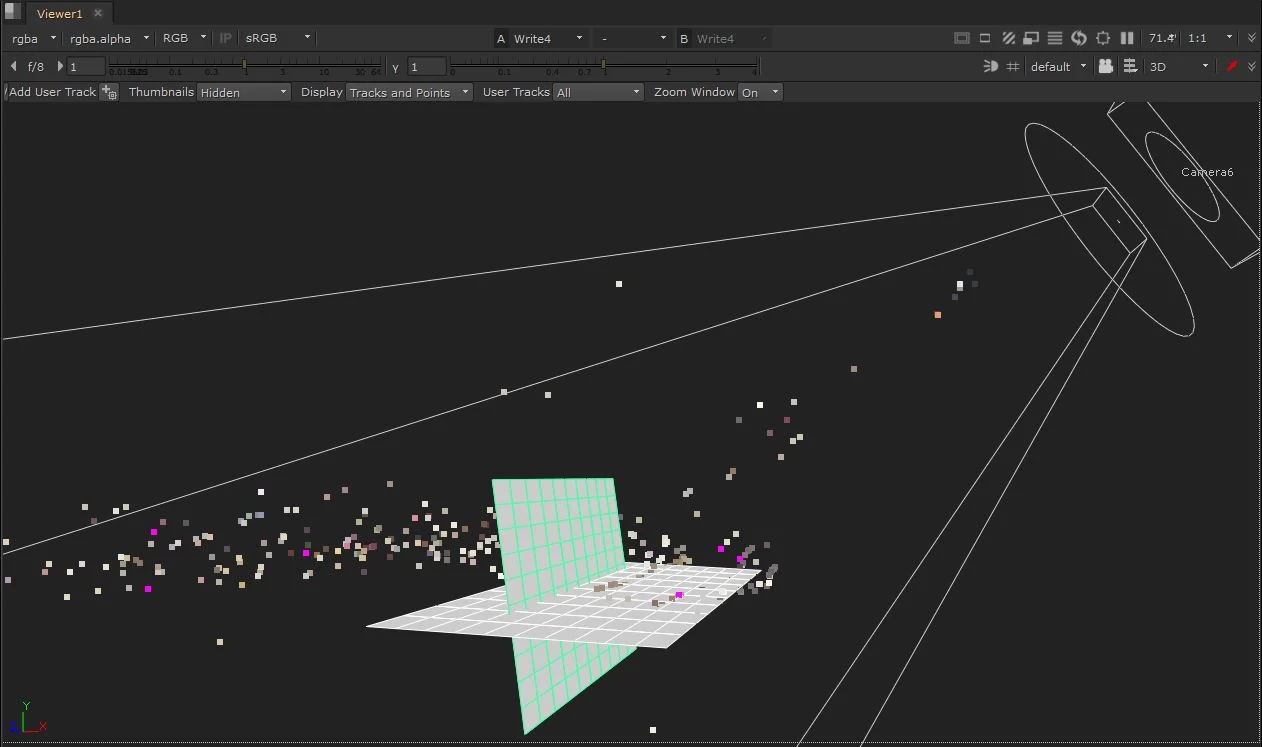Click the add track plus icon
This screenshot has height=747, width=1262.
tap(109, 92)
